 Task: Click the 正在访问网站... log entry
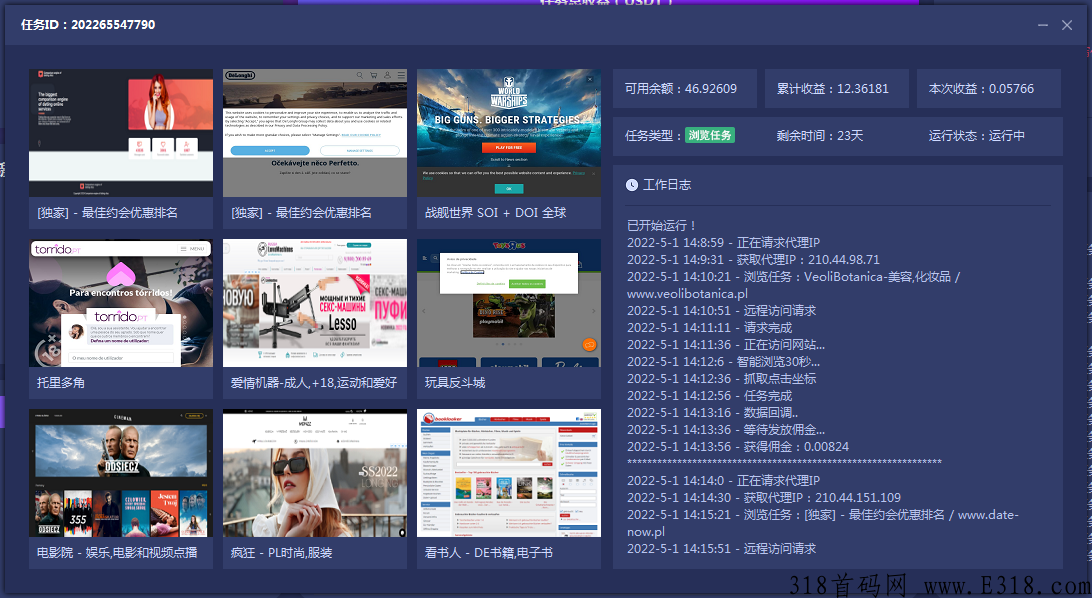[x=726, y=345]
